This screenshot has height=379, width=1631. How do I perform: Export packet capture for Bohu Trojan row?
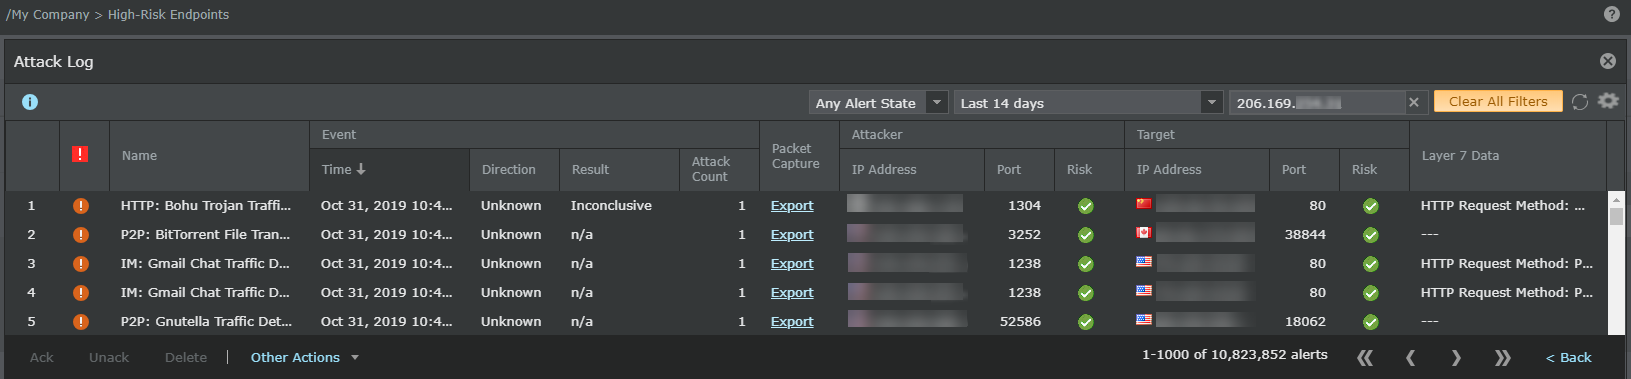click(x=792, y=205)
